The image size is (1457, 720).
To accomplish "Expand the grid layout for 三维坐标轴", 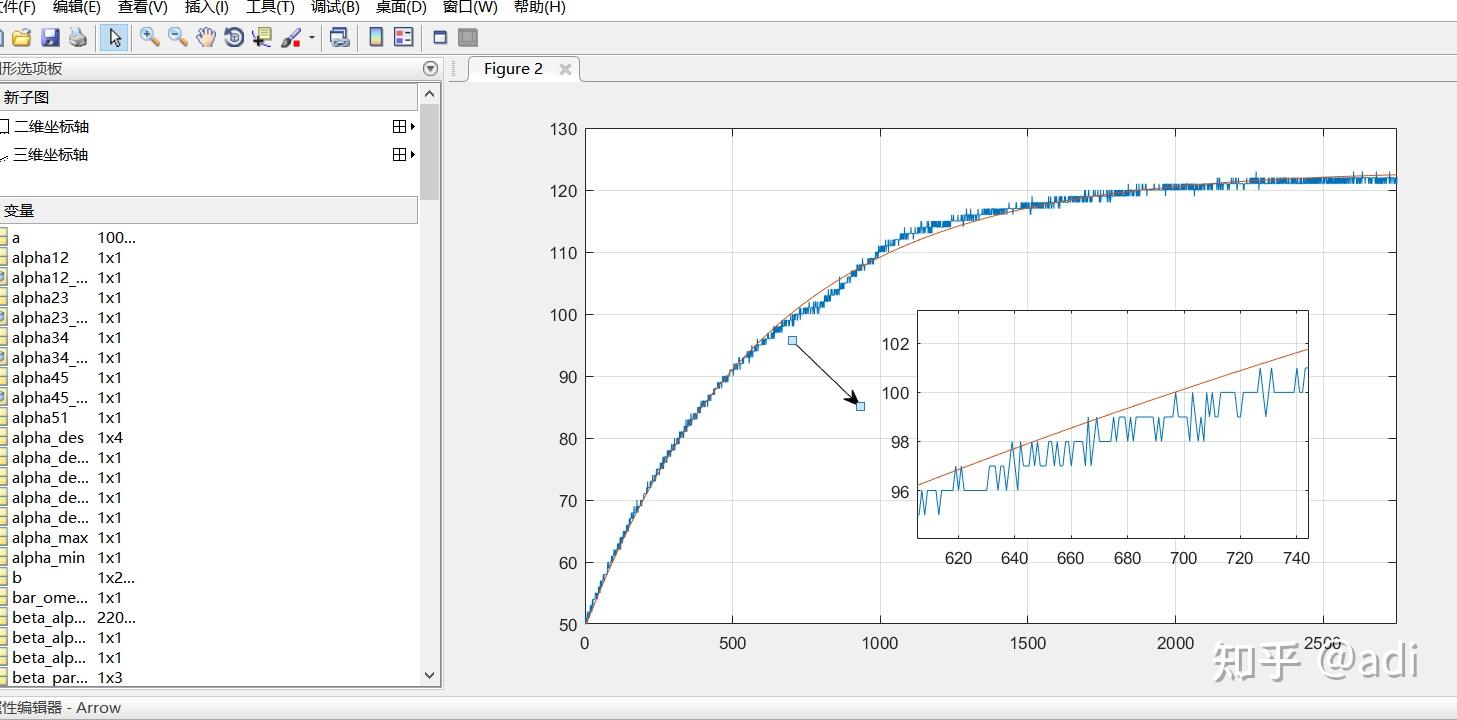I will tap(403, 155).
